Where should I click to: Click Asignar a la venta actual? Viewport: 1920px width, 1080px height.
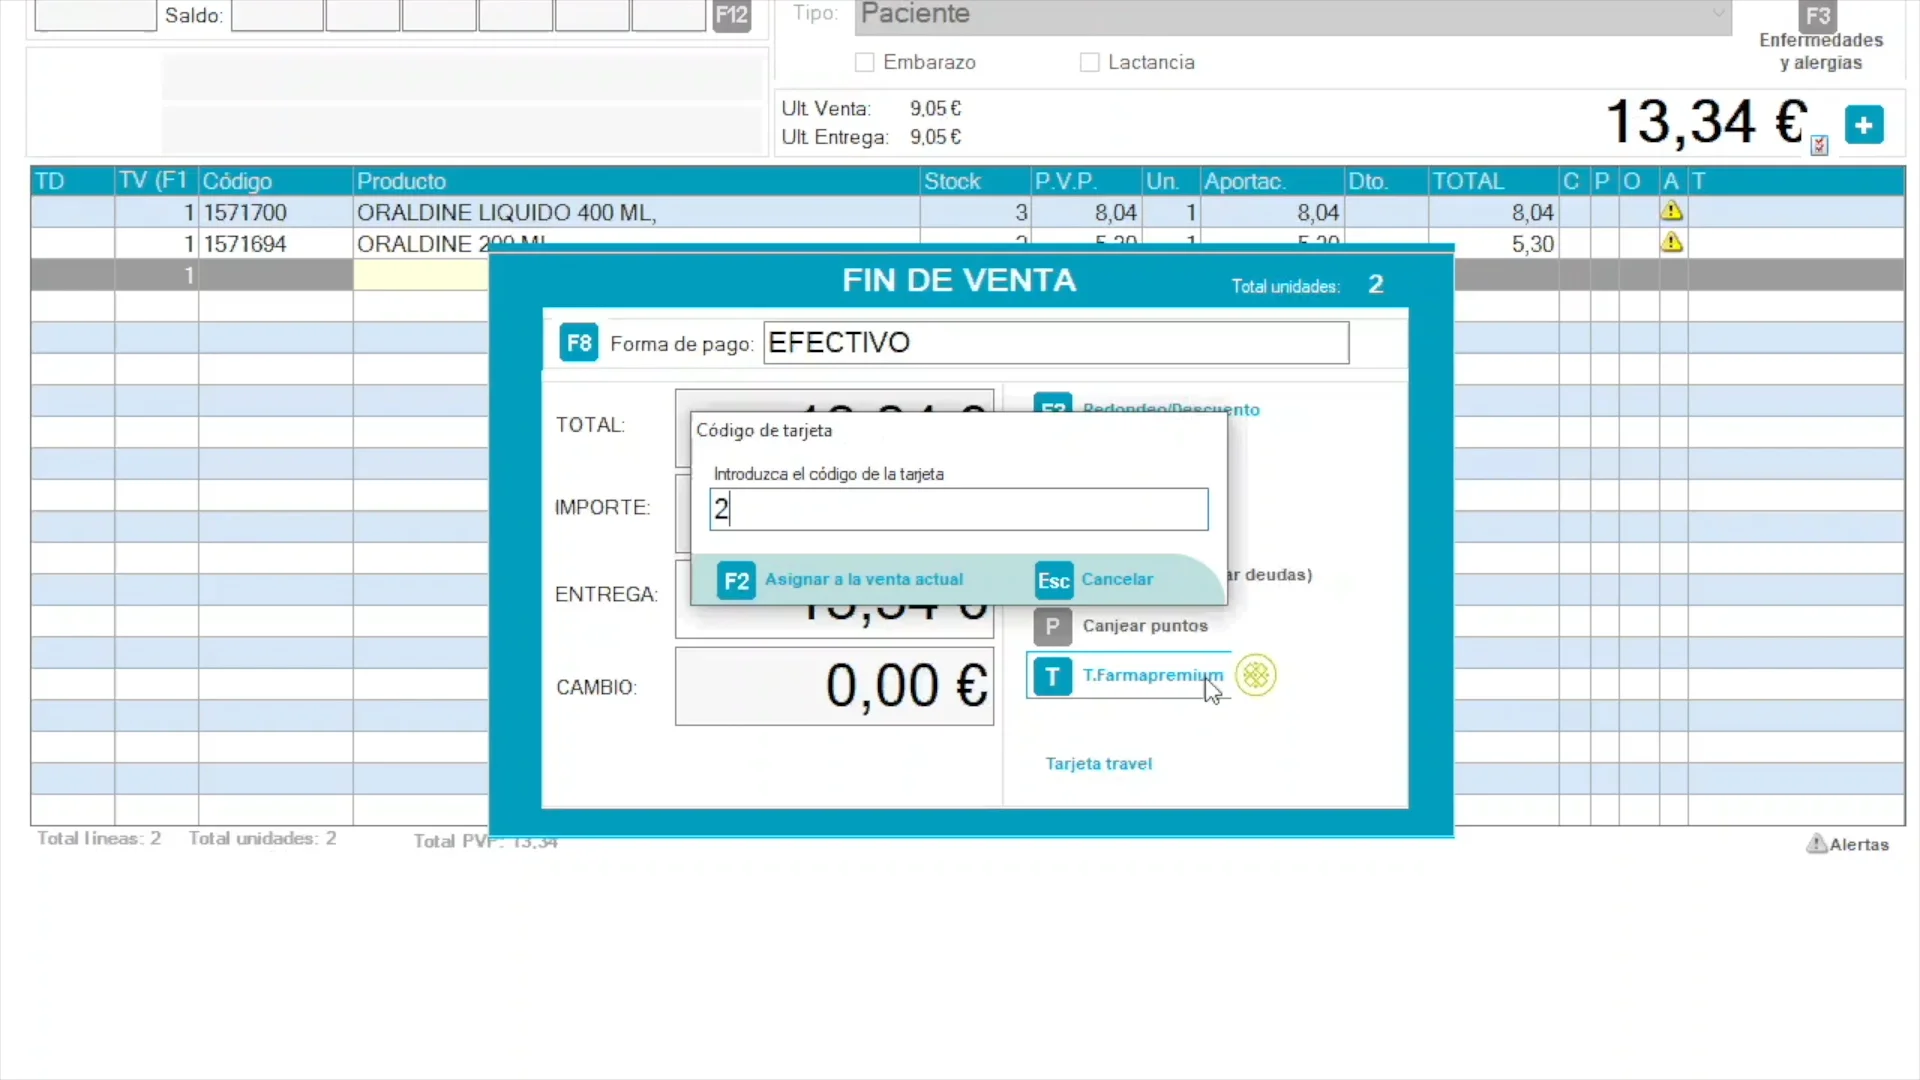click(x=863, y=580)
